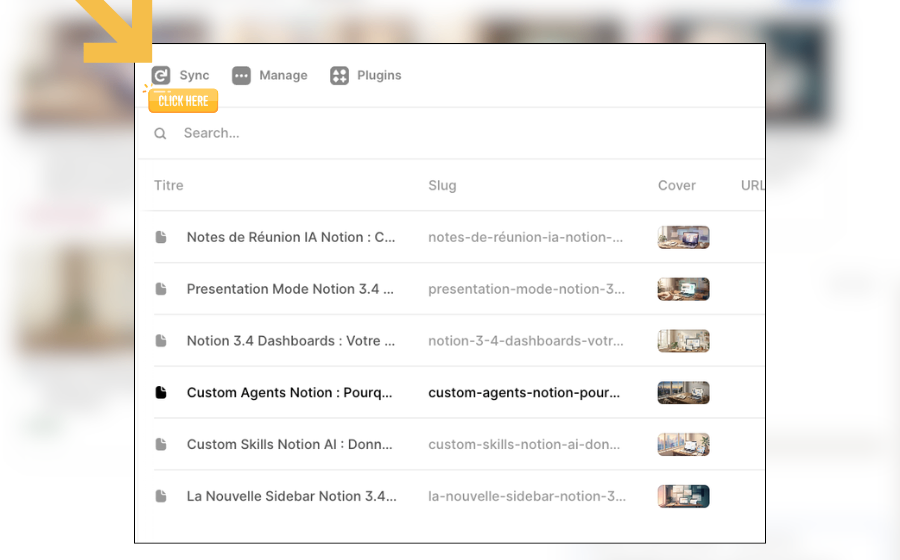Click slug presentation-mode-notion-3
Screen dimensions: 900x560
click(526, 289)
